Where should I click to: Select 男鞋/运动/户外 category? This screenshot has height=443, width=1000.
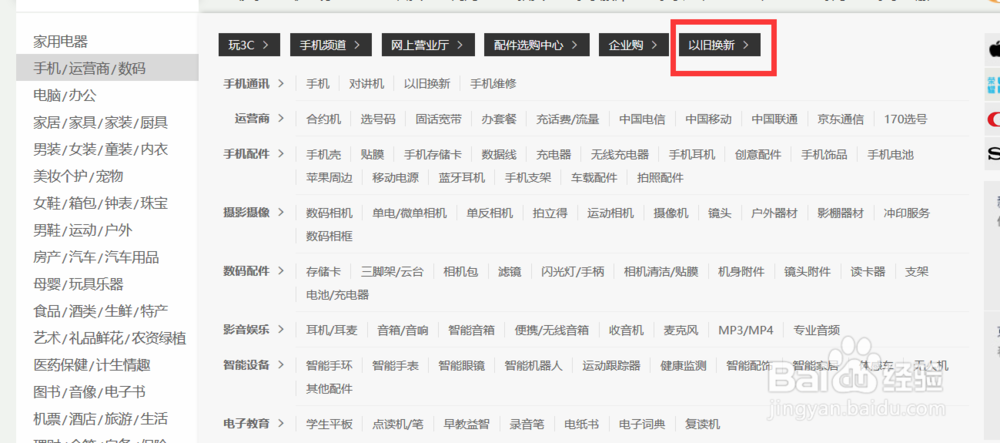pos(83,230)
